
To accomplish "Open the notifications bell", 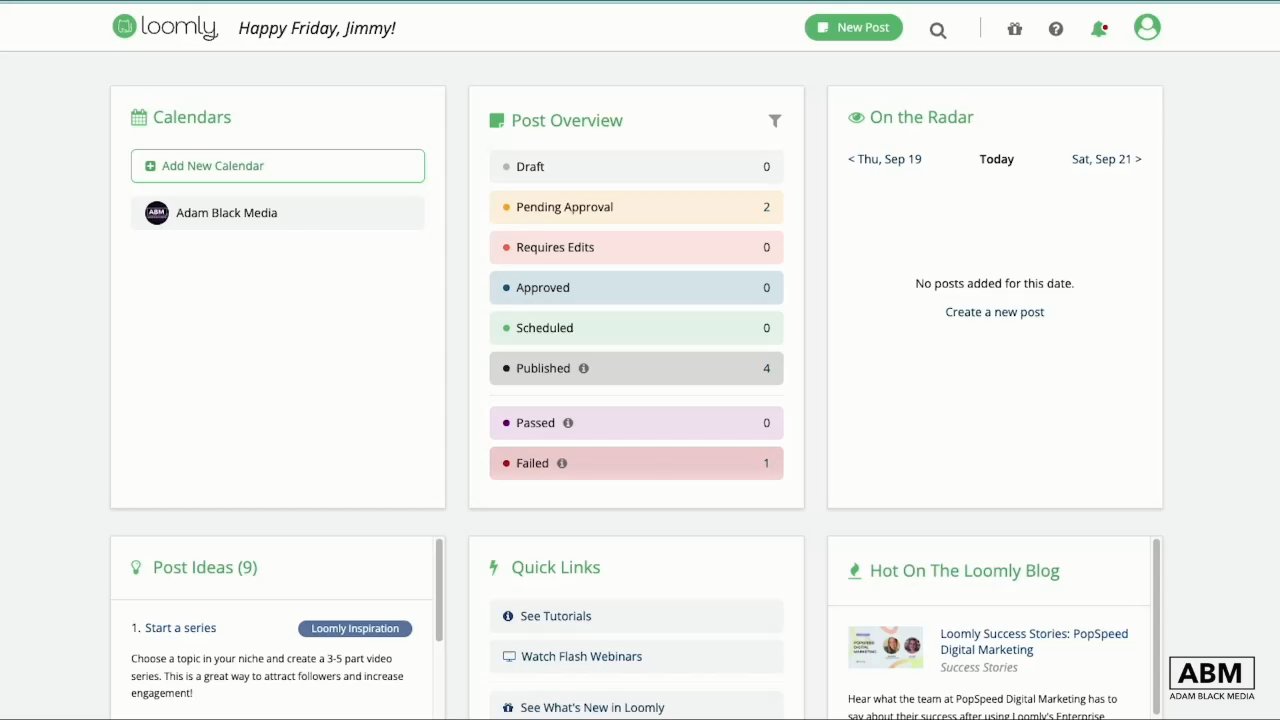I will point(1099,29).
